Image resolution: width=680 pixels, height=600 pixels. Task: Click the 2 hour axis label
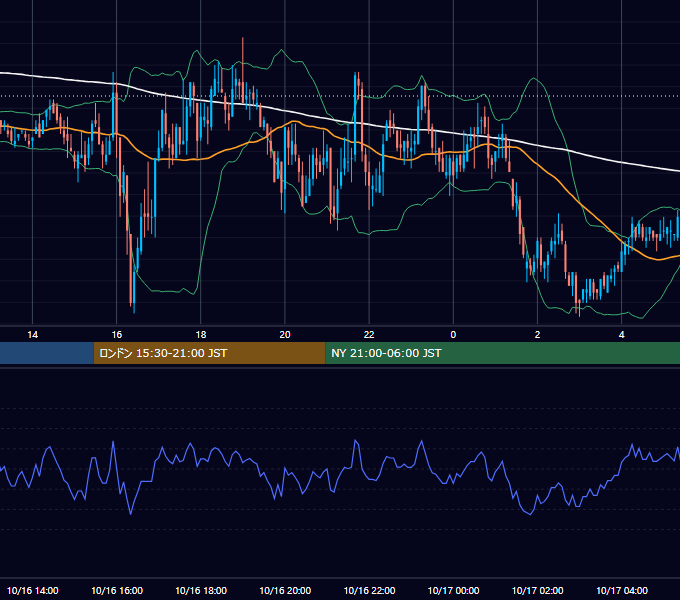click(x=537, y=335)
